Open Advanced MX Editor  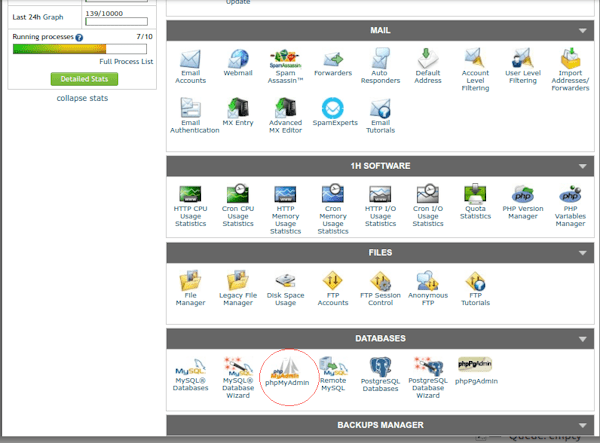click(285, 116)
